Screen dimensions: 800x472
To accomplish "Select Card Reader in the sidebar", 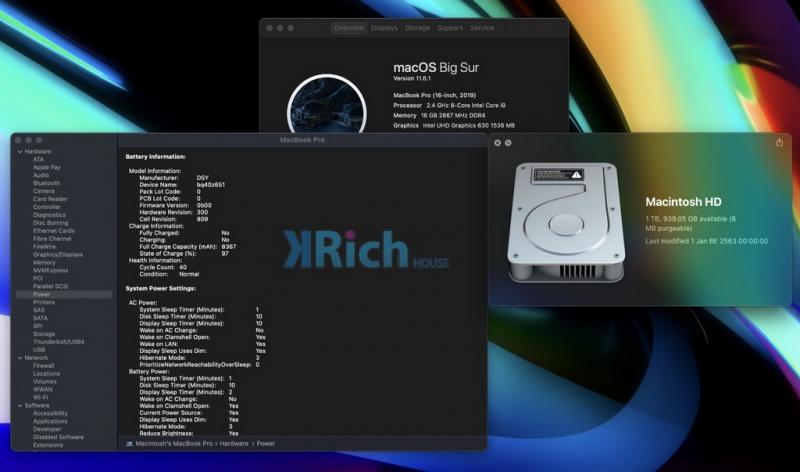I will pos(50,199).
